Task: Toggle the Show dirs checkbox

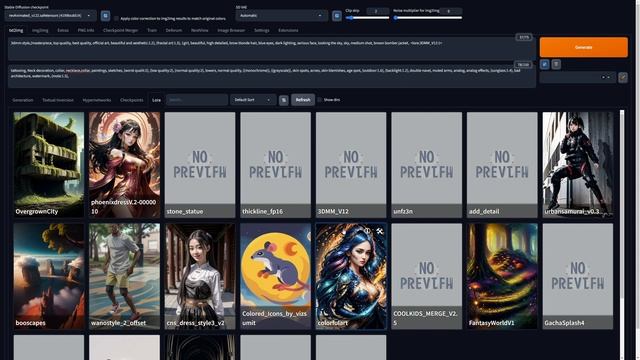Action: [320, 100]
